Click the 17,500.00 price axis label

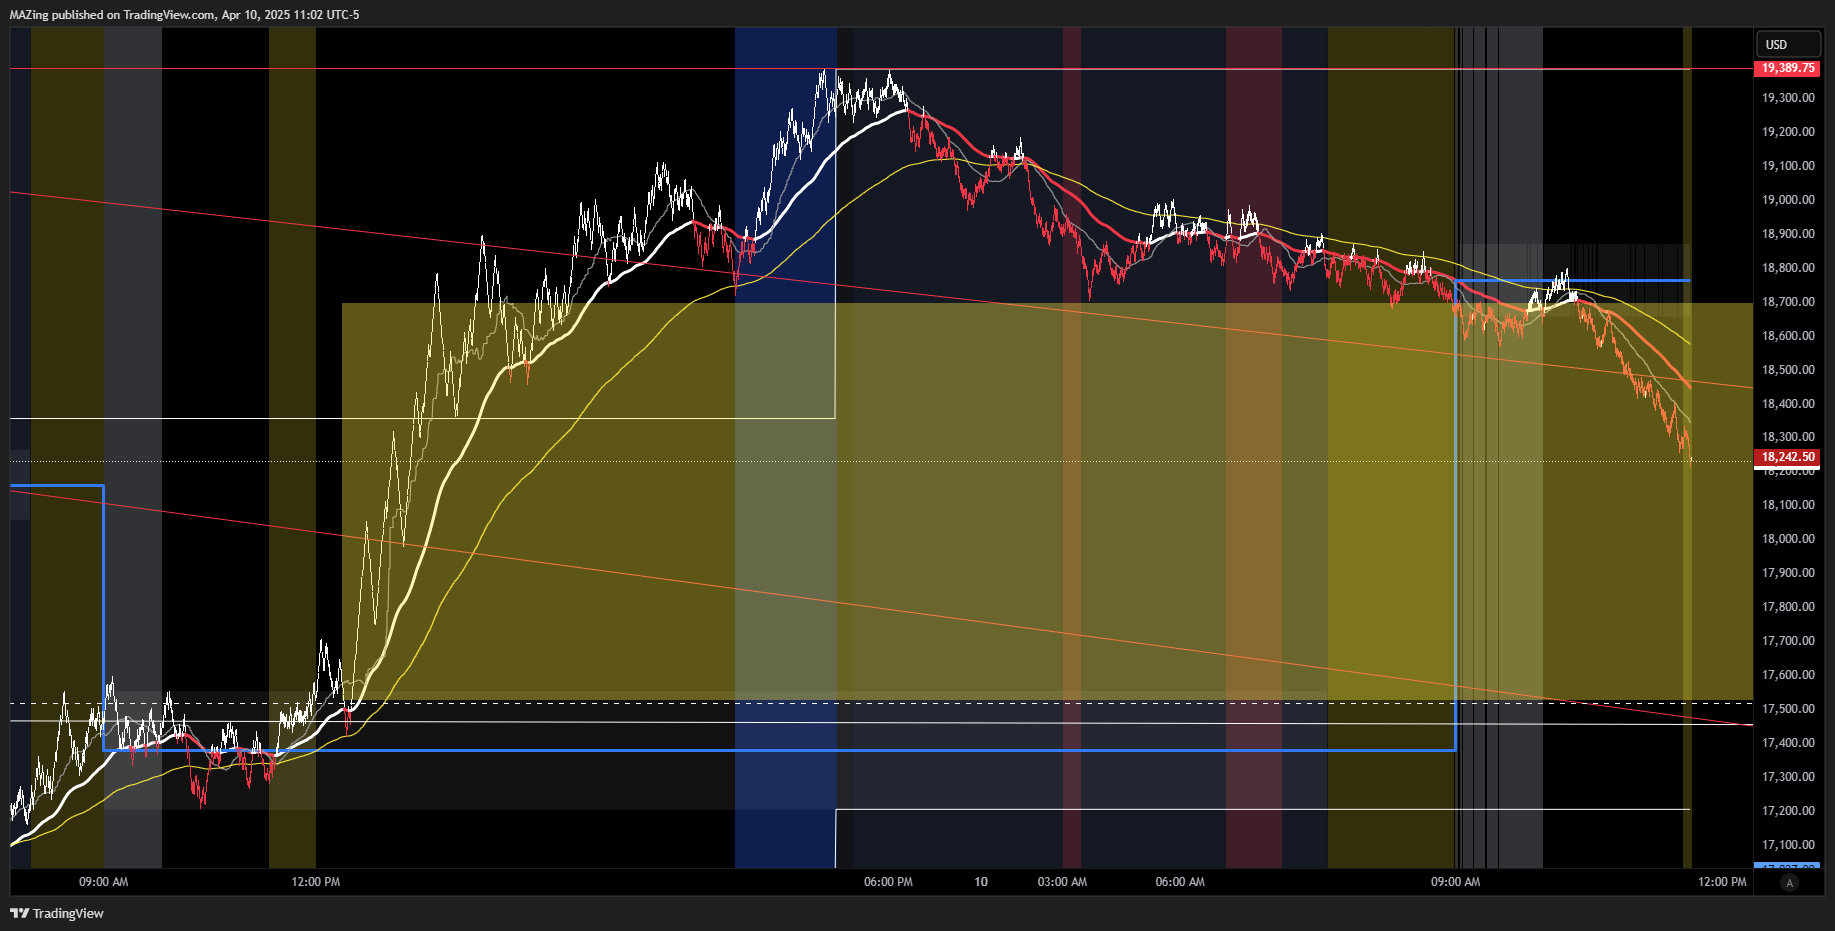point(1788,709)
